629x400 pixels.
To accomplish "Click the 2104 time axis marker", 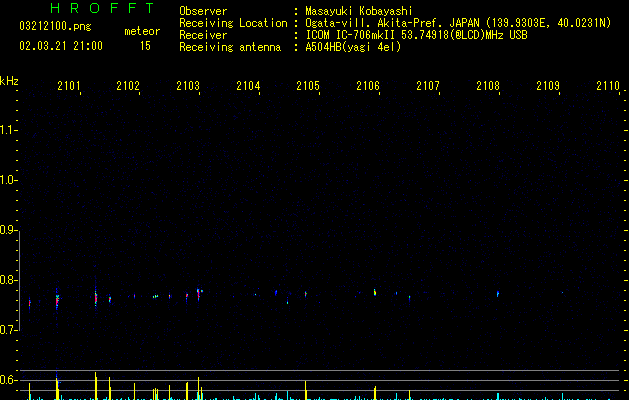I will [x=248, y=85].
